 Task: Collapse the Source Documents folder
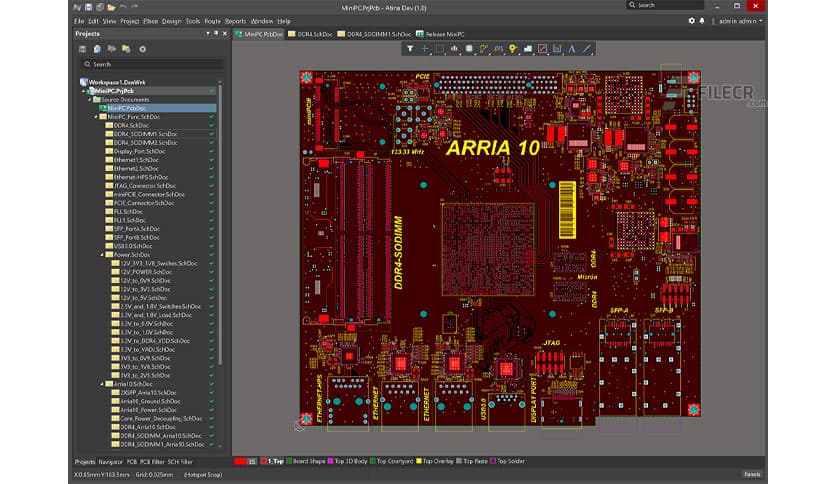coord(90,100)
